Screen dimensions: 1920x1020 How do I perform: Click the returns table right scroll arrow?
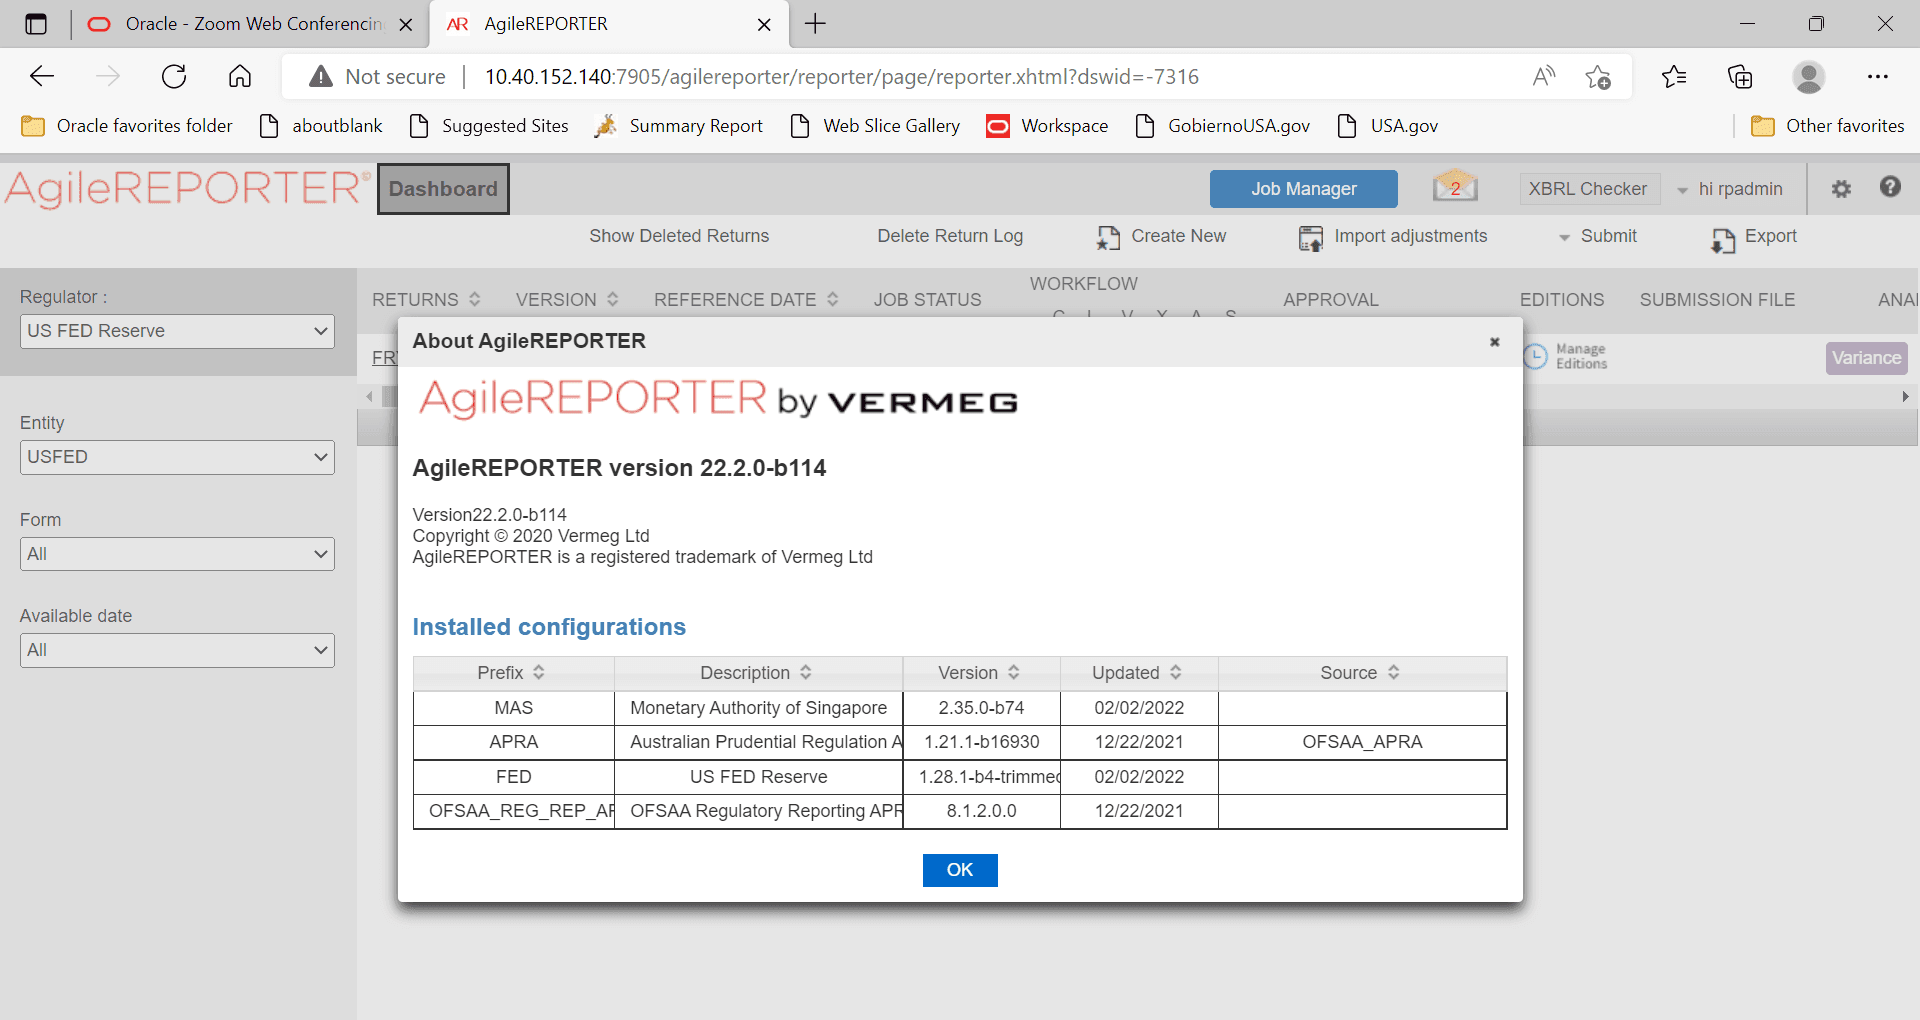[x=1906, y=397]
